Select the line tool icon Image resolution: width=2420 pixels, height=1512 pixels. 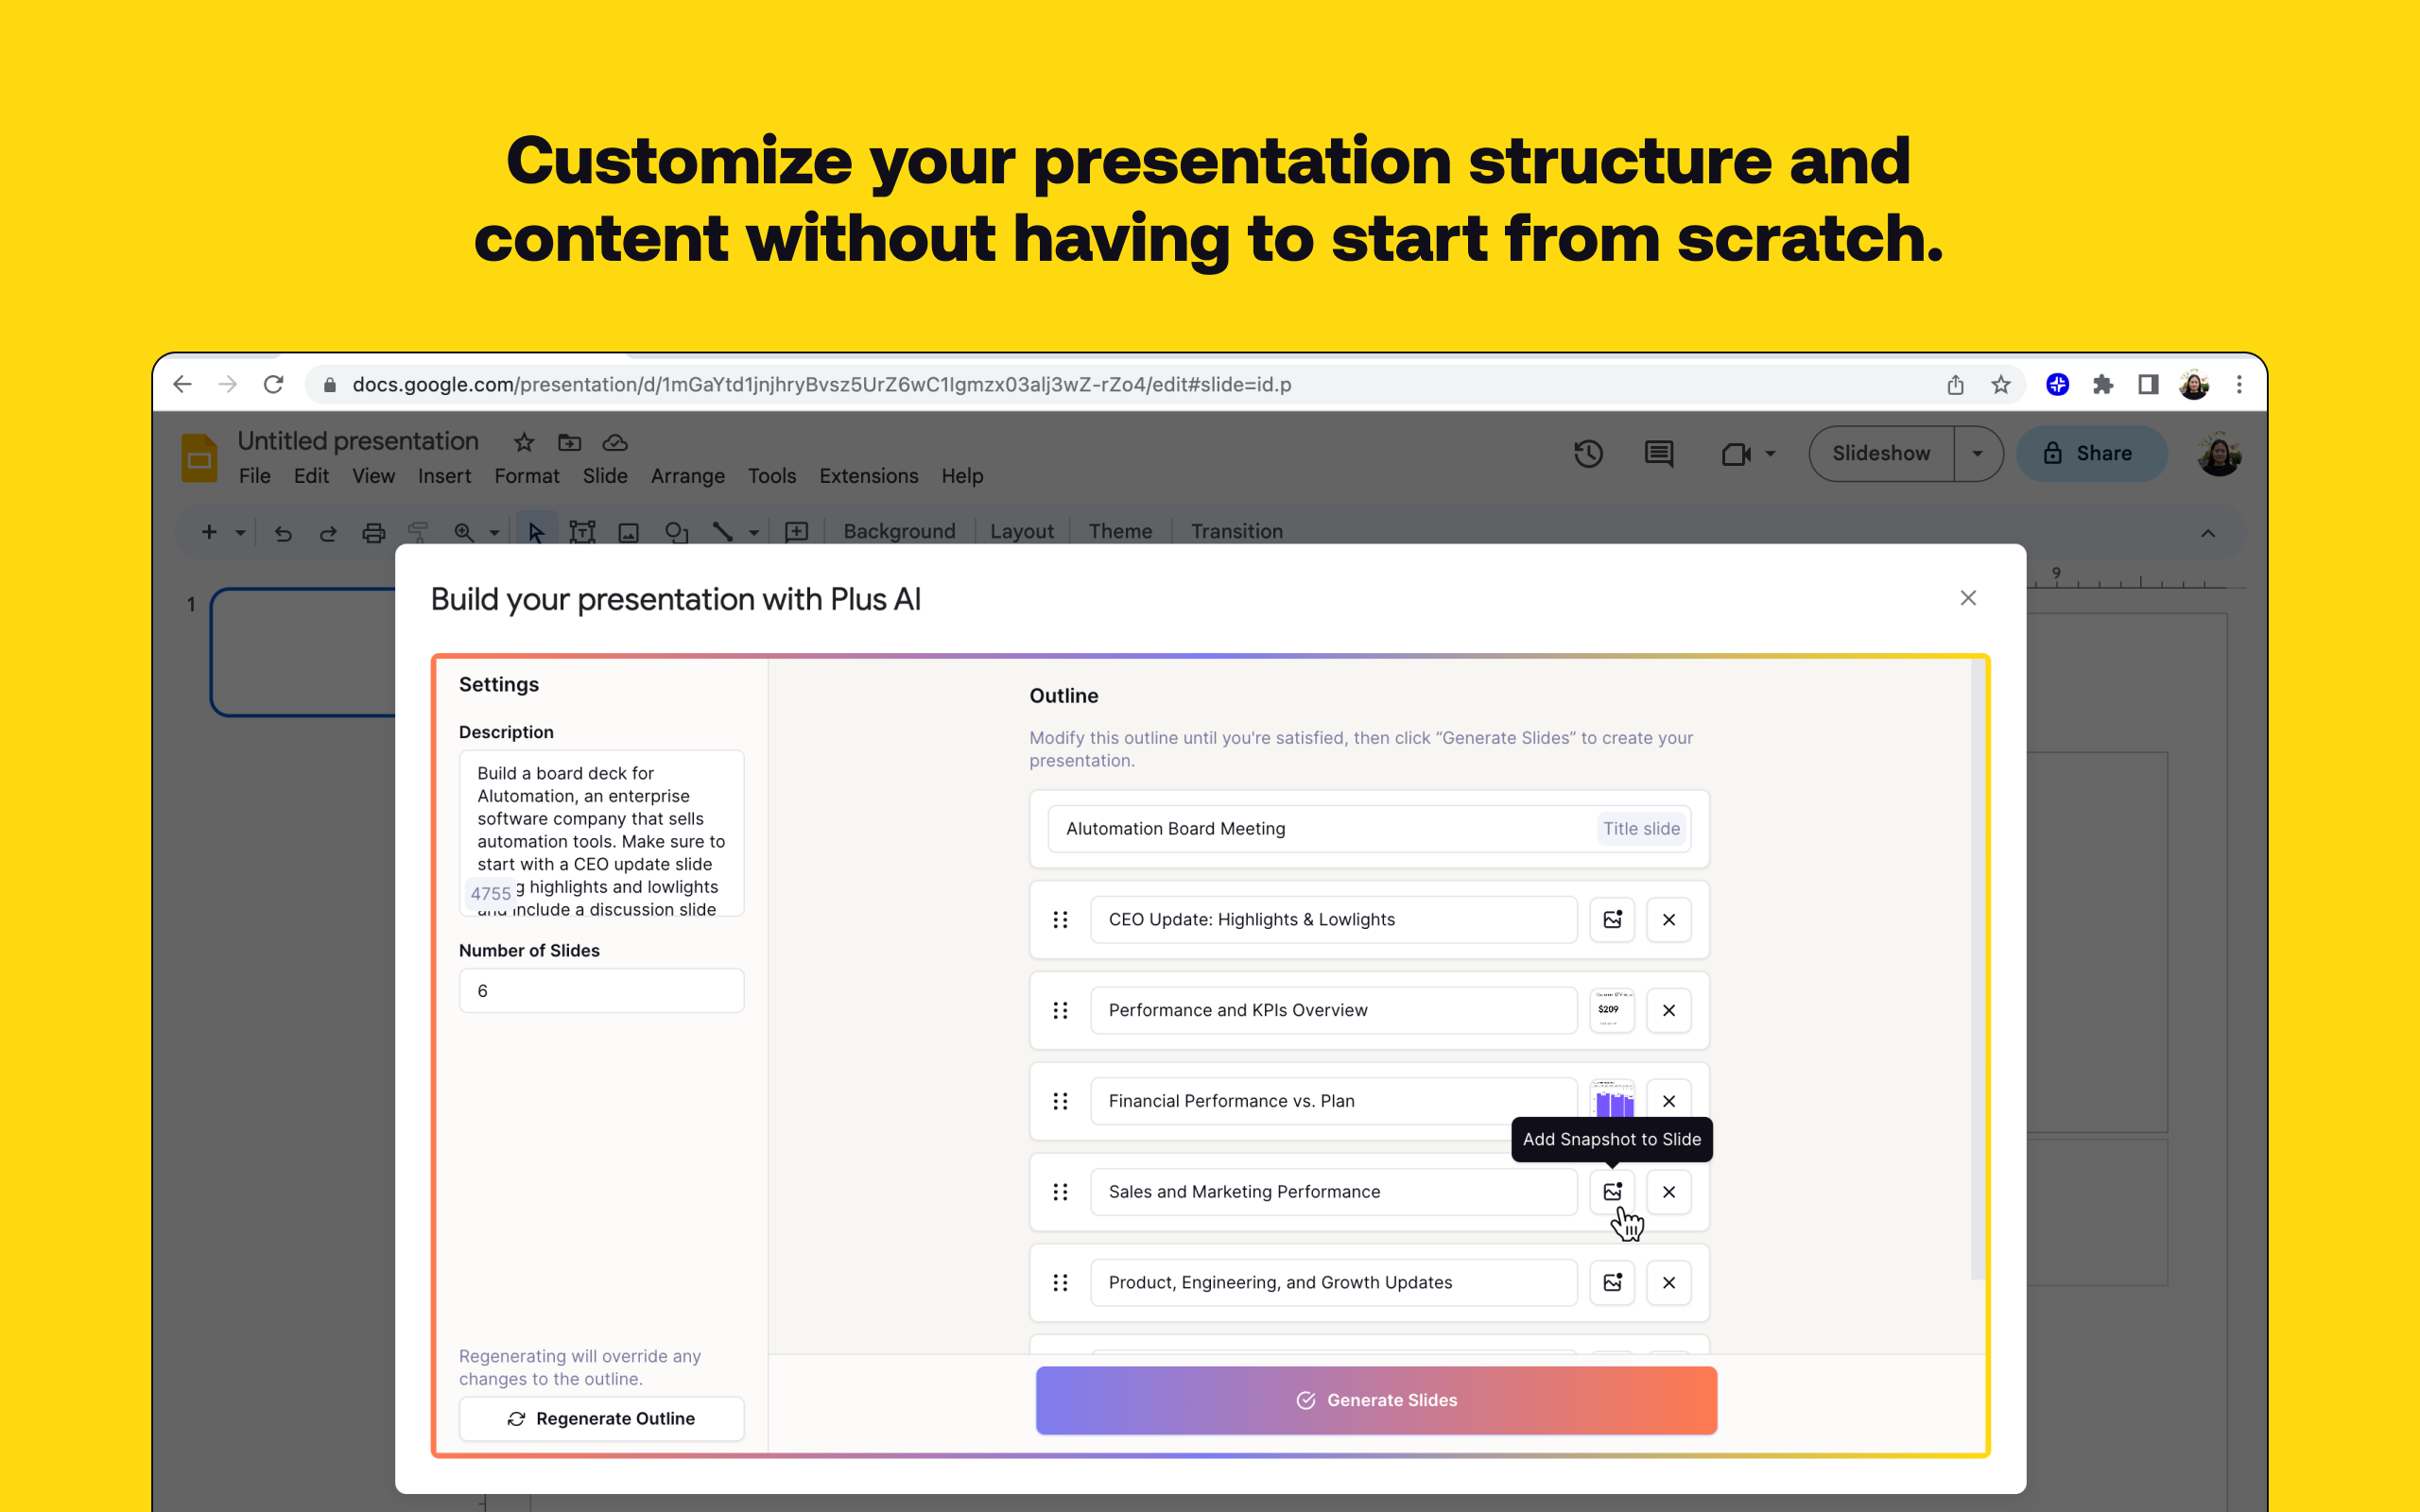(x=722, y=532)
